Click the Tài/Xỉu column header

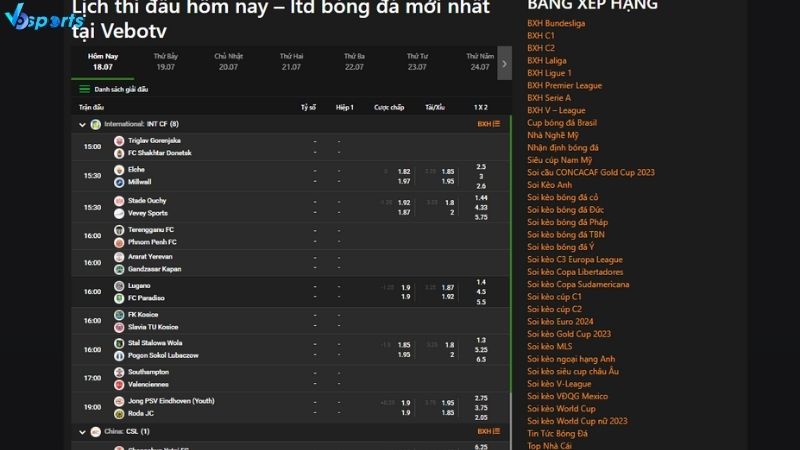(435, 108)
